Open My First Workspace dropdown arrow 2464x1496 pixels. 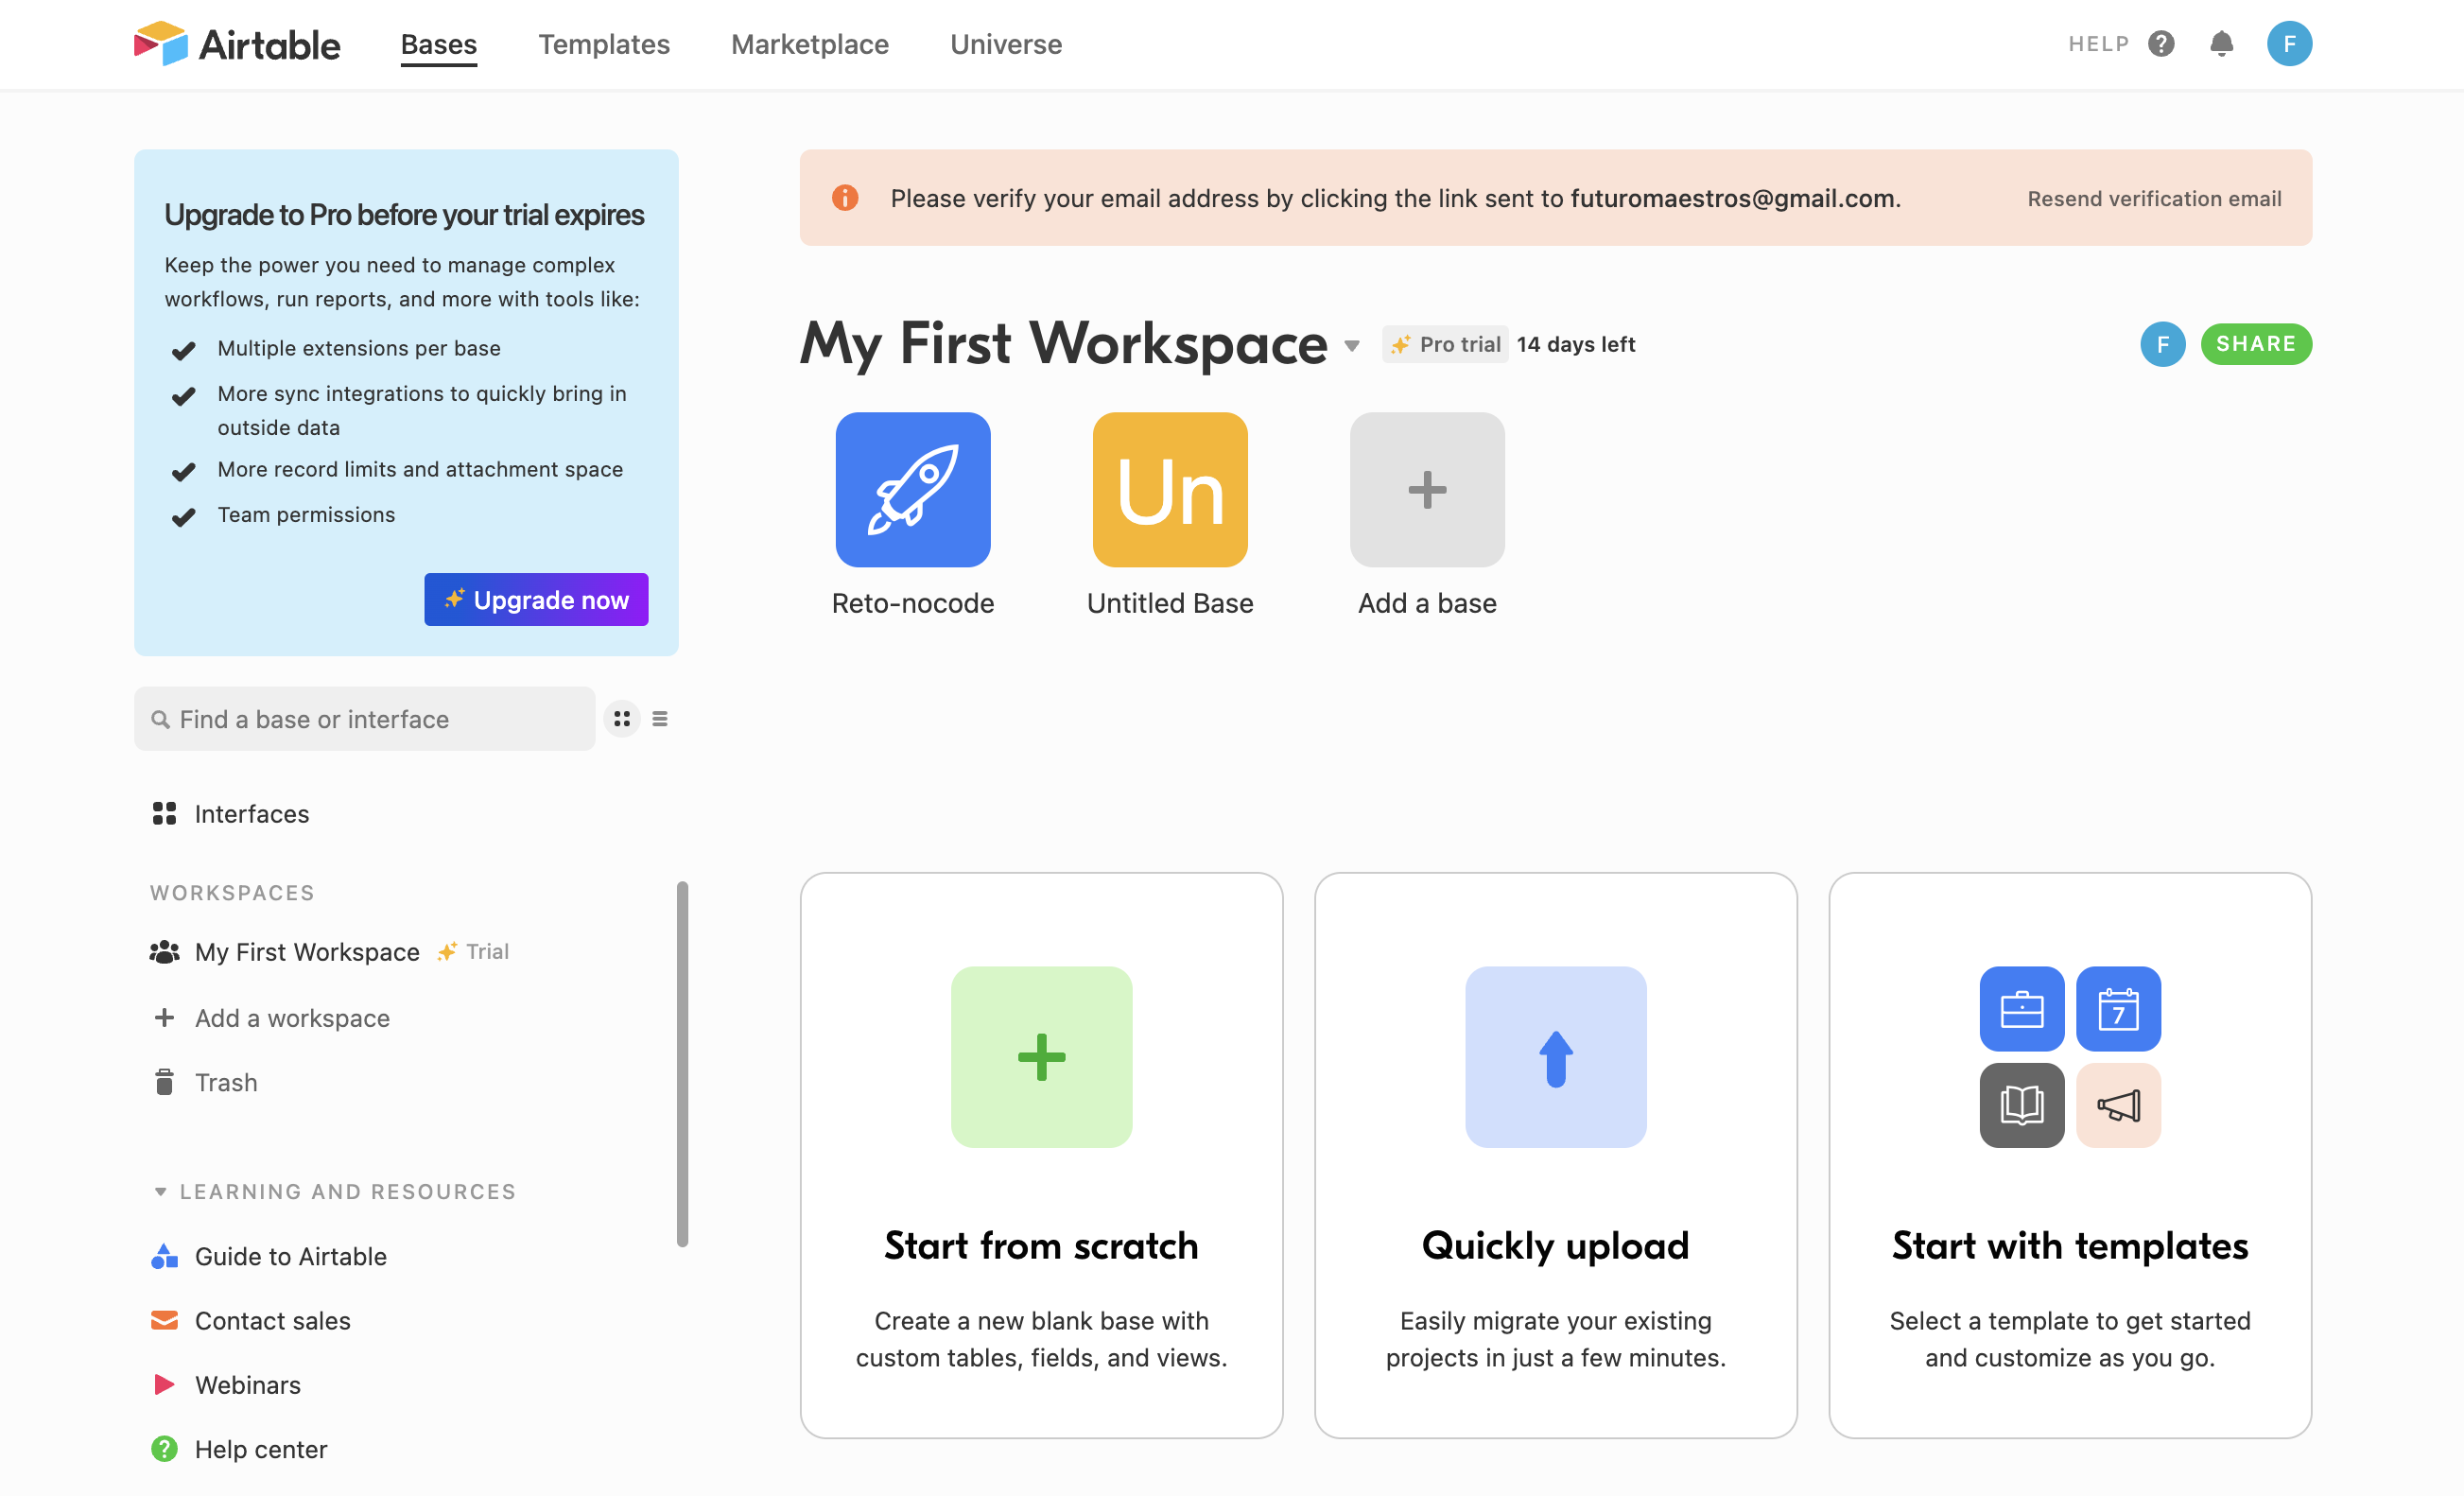pos(1351,346)
